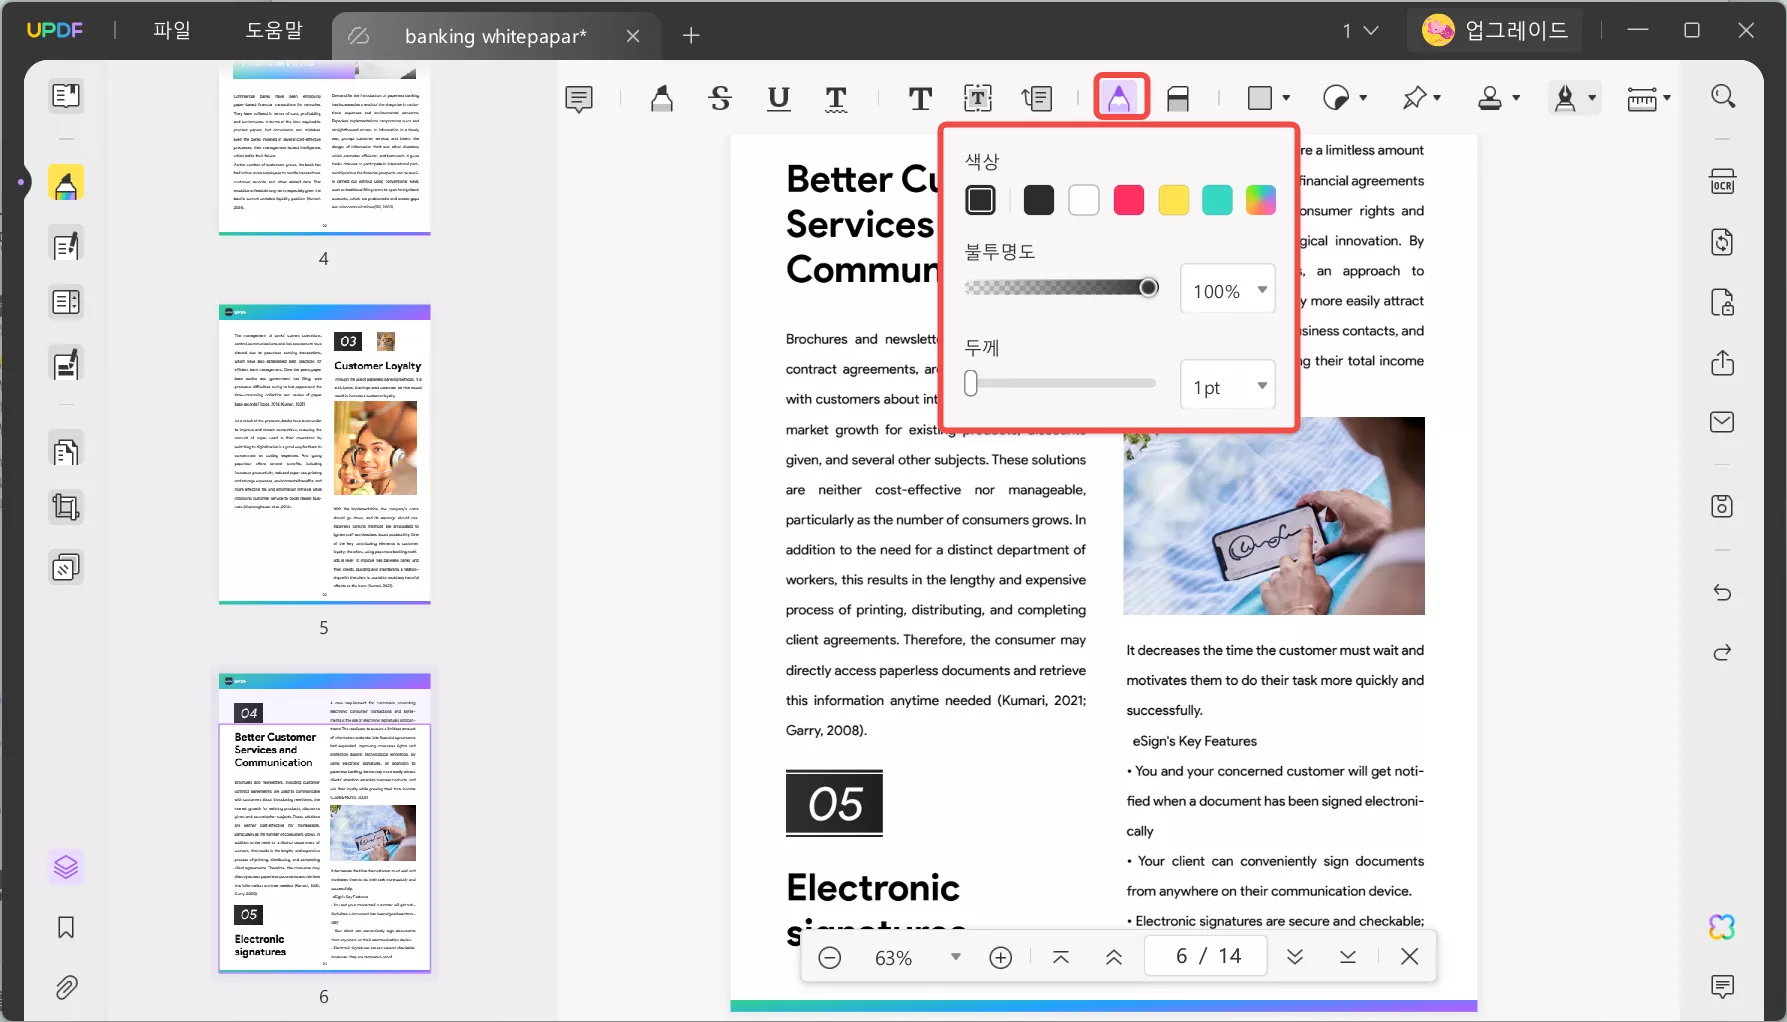Open the UPDF AI assistant icon
Viewport: 1787px width, 1022px height.
click(1722, 927)
